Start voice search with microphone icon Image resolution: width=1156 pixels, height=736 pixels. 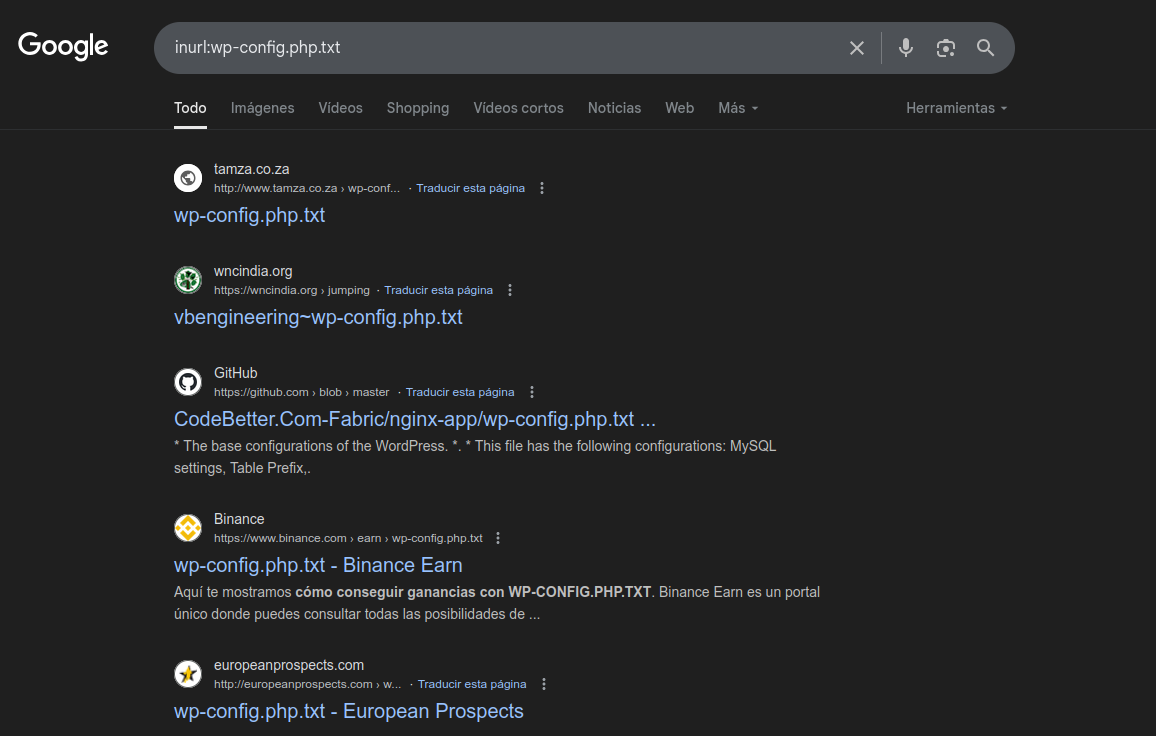click(906, 48)
